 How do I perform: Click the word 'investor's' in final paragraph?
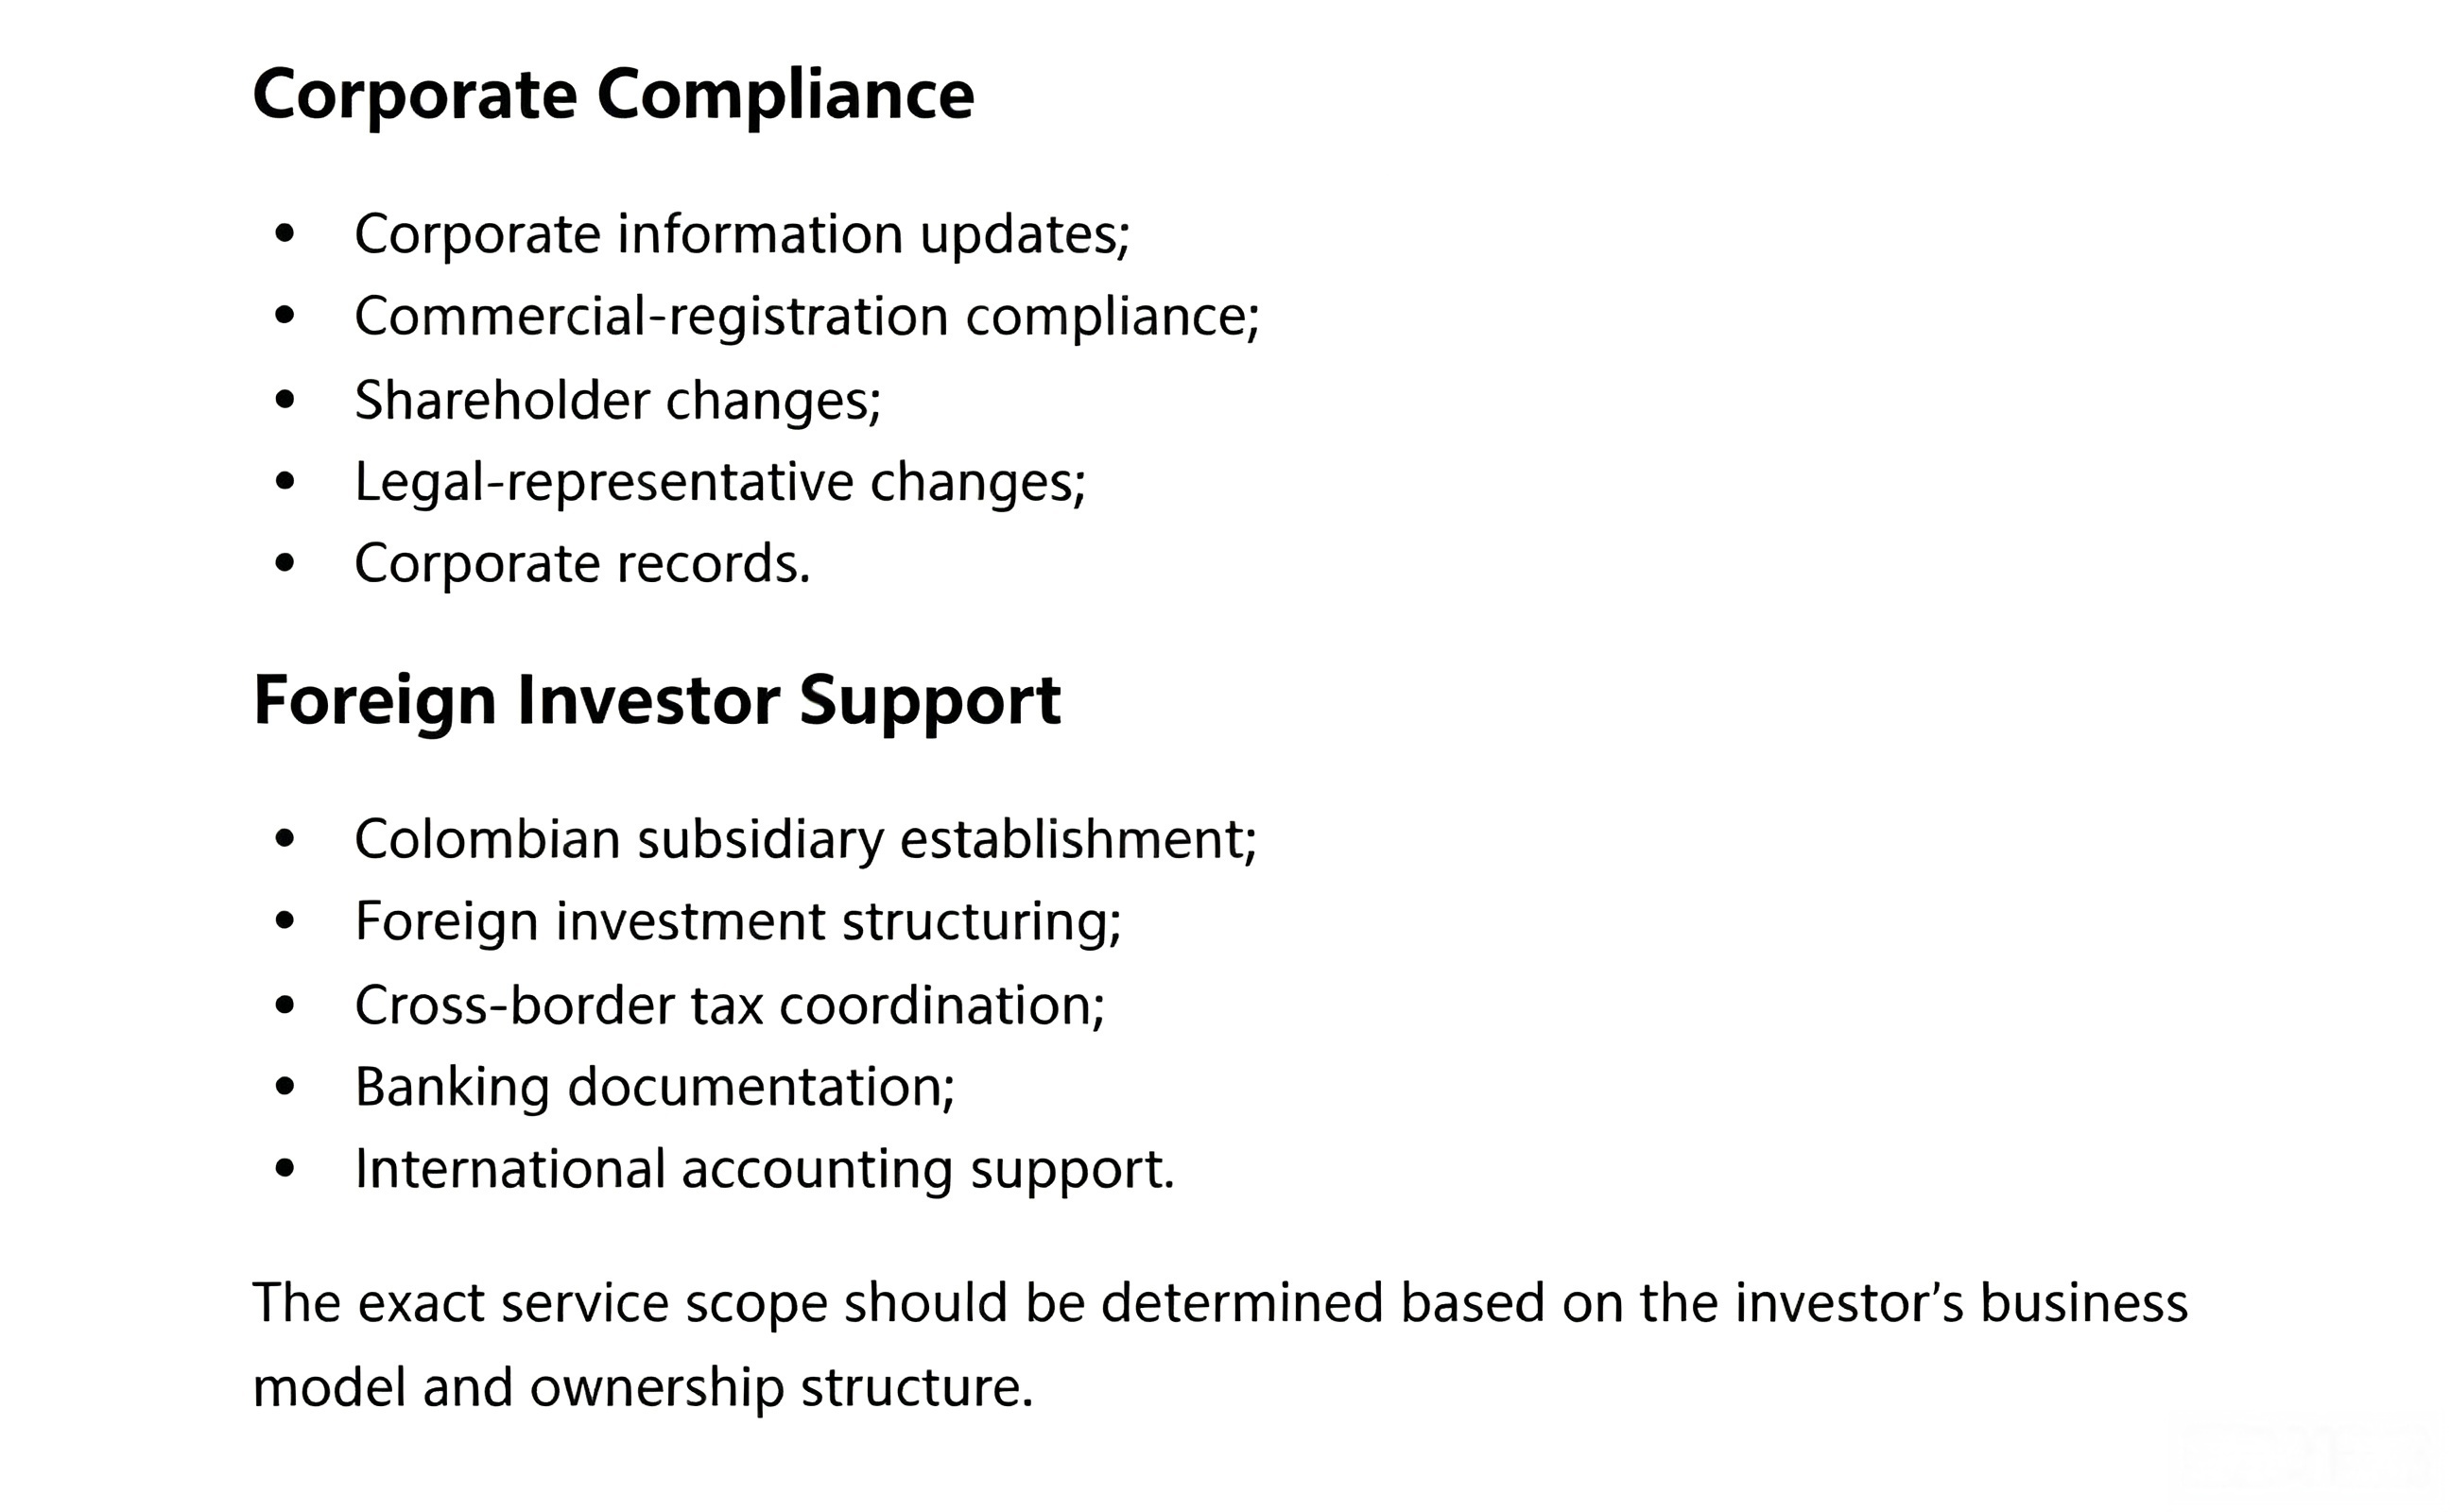pos(1850,1303)
